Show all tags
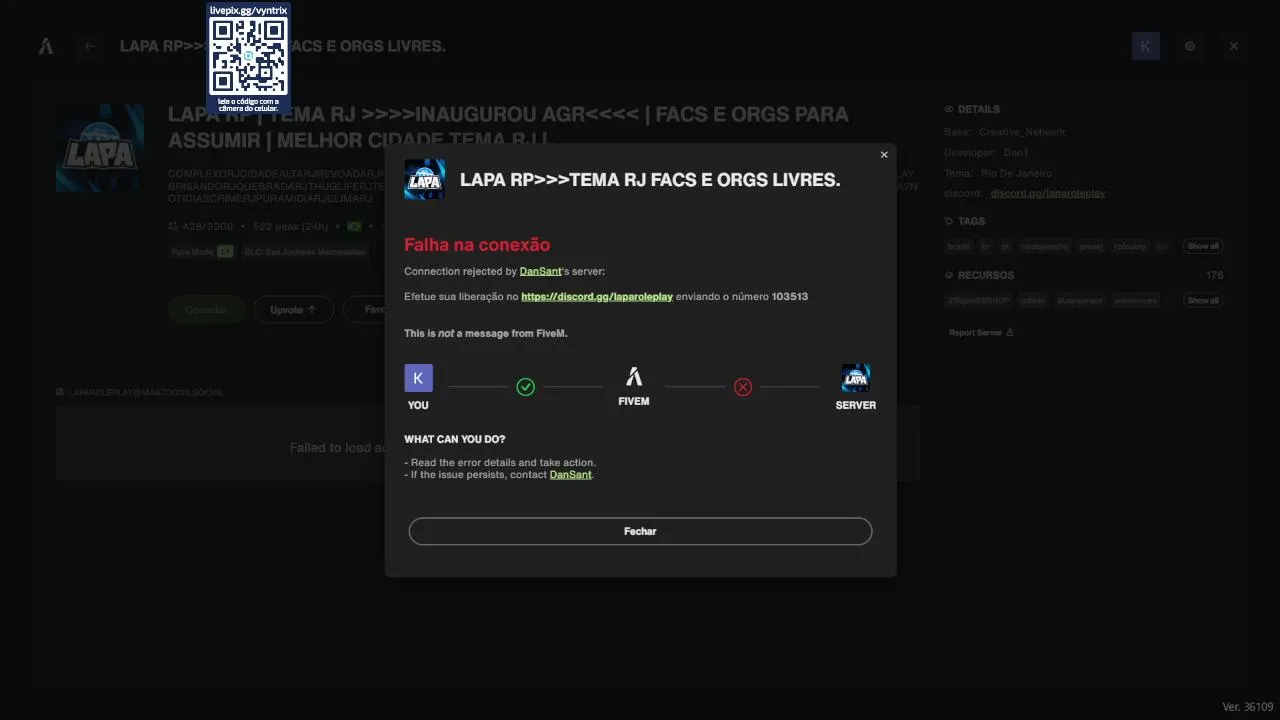This screenshot has height=720, width=1280. click(1203, 246)
